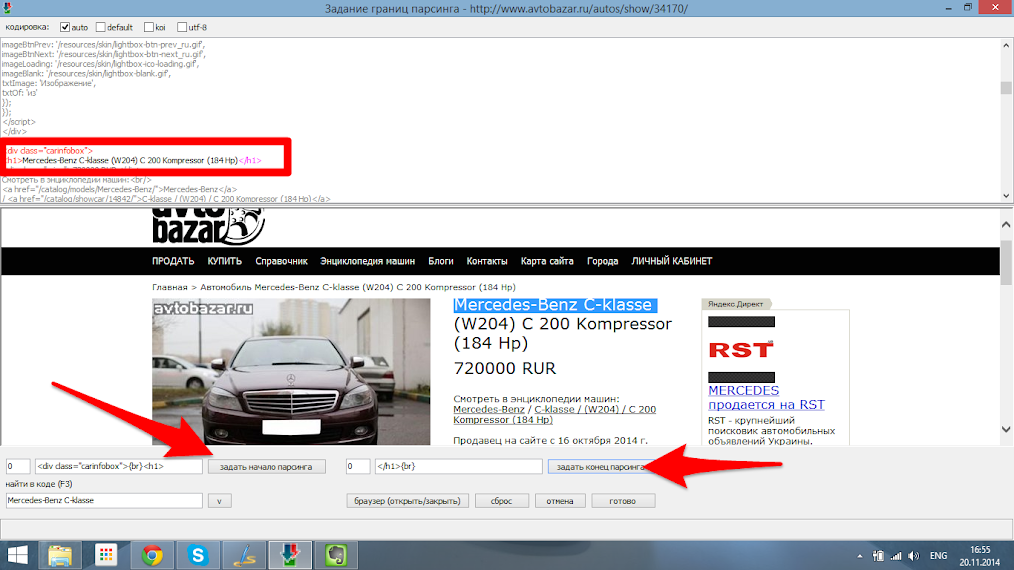Screen dimensions: 1014x570
Task: Click the code pane scrollbar thumb
Action: (1006, 88)
